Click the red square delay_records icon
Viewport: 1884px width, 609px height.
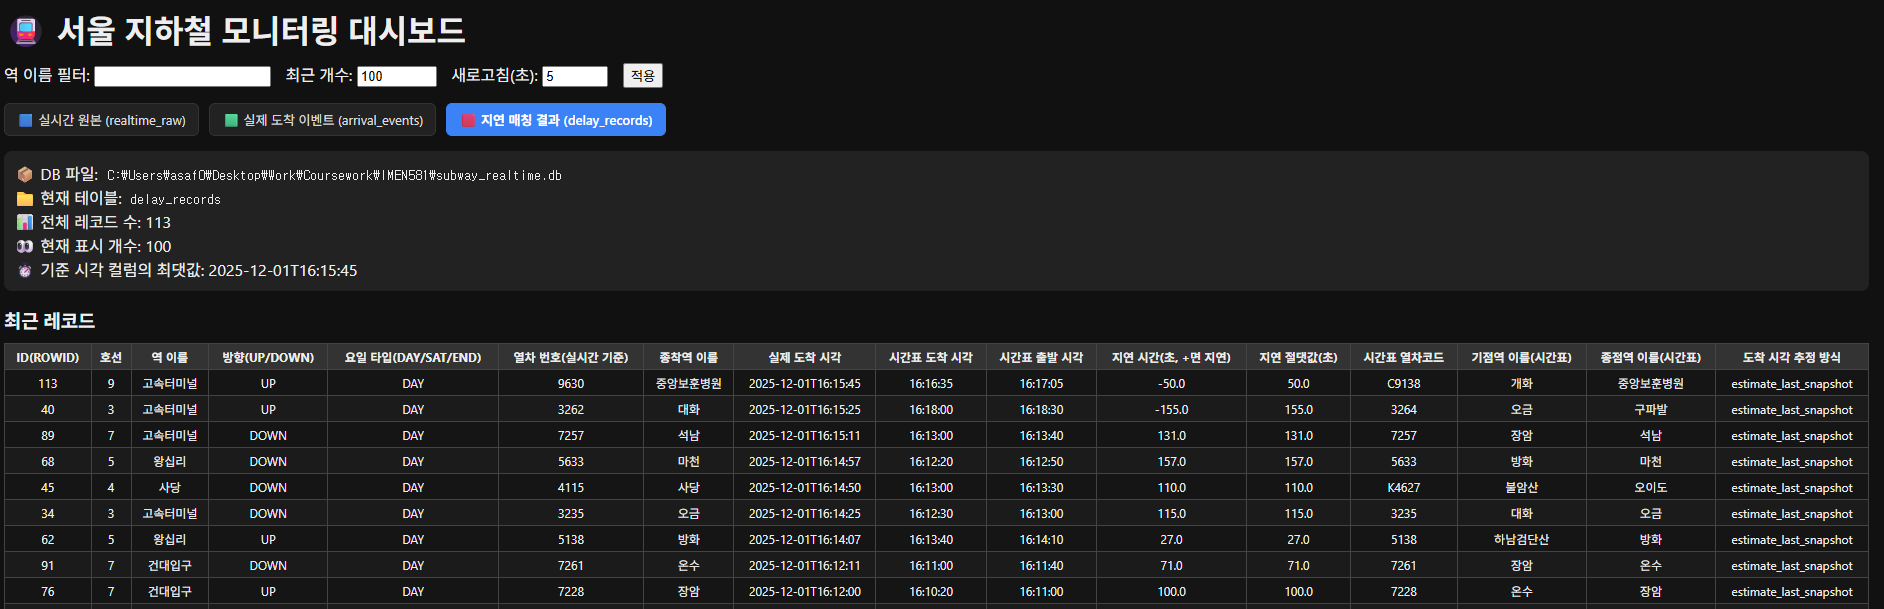(x=468, y=120)
